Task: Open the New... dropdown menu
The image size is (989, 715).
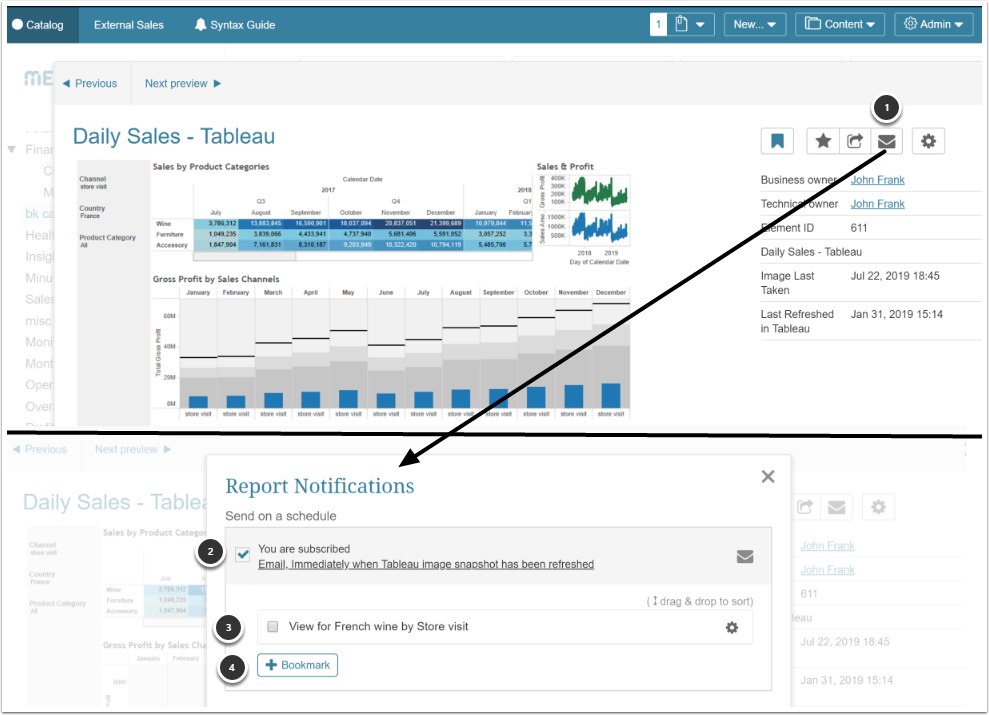Action: click(754, 24)
